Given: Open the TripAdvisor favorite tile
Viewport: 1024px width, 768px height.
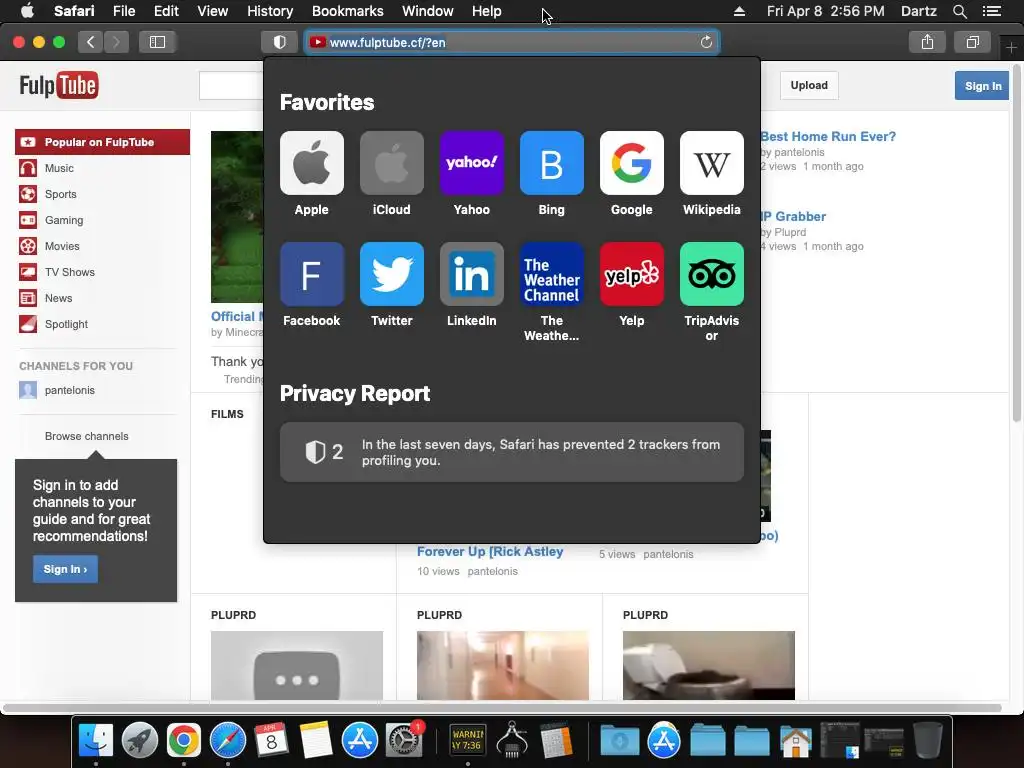Looking at the screenshot, I should (712, 274).
